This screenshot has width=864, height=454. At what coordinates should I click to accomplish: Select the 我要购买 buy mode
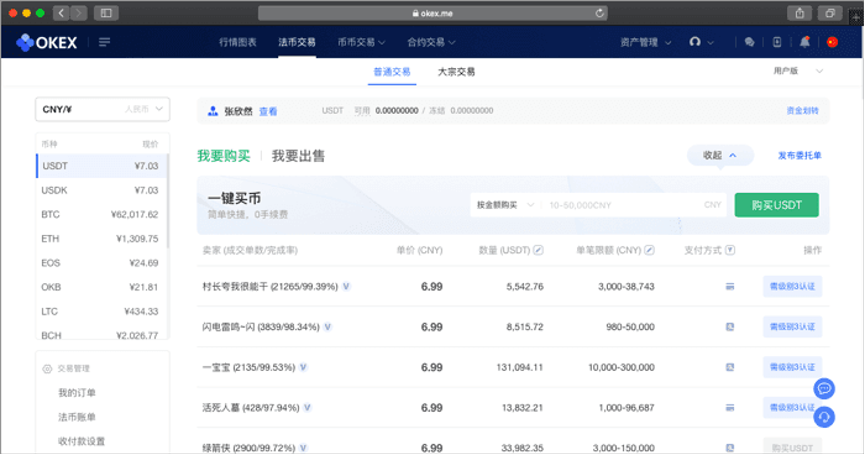tap(223, 156)
